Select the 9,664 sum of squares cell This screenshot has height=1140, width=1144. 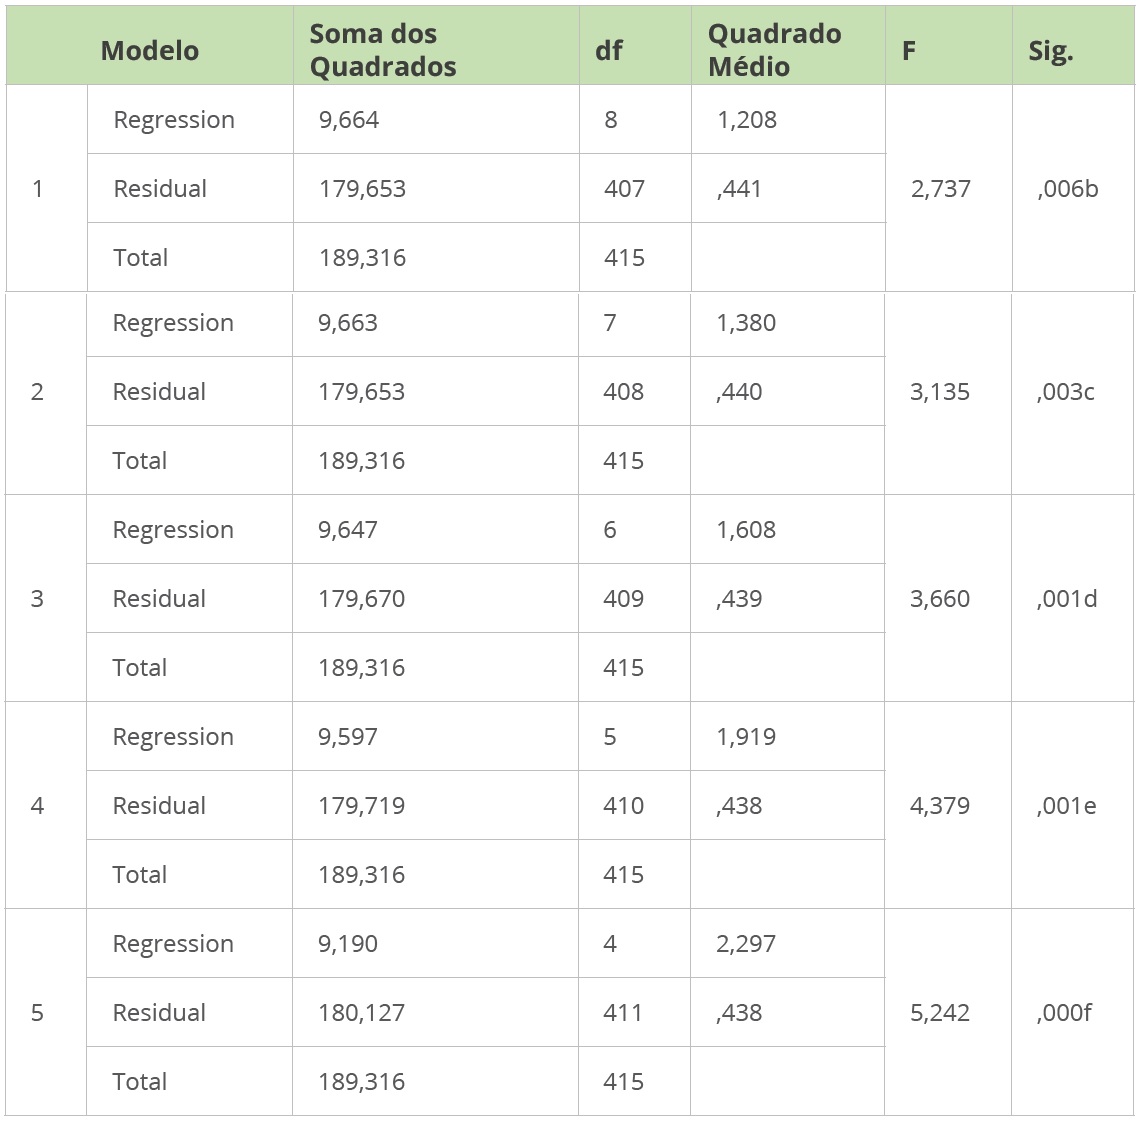pyautogui.click(x=349, y=120)
